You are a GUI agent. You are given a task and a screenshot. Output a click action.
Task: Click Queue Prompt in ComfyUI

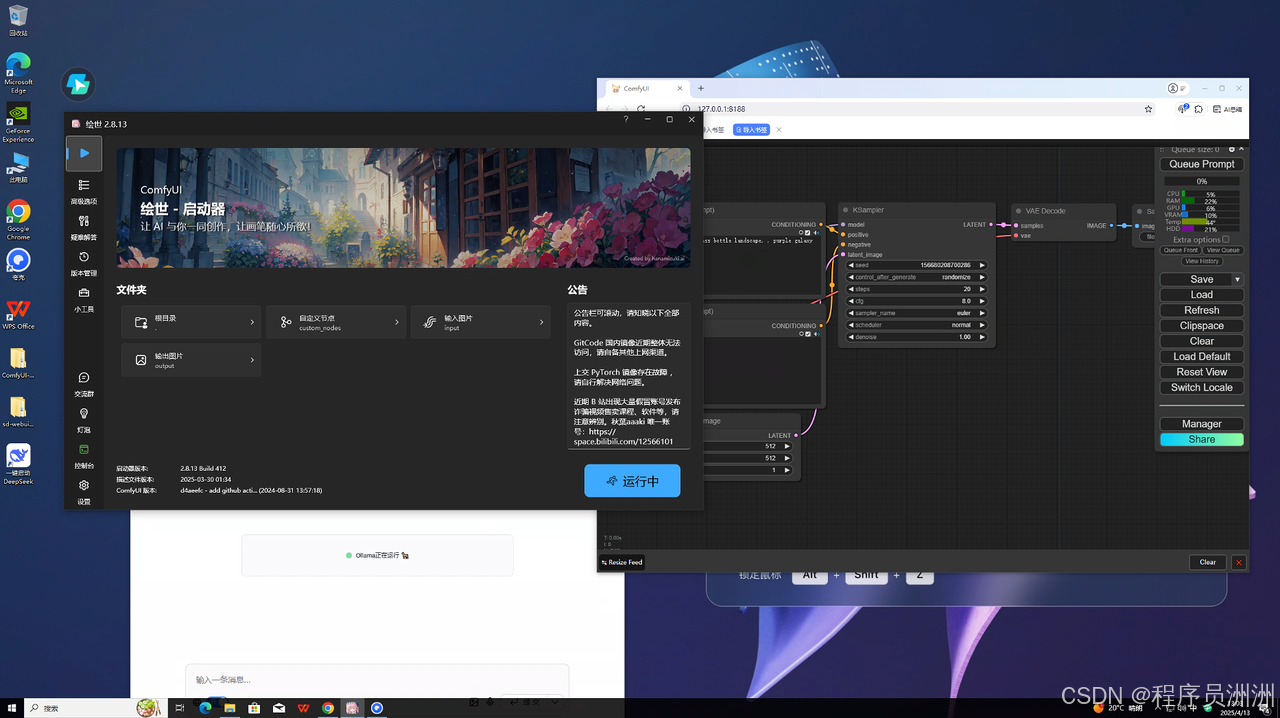(1202, 164)
